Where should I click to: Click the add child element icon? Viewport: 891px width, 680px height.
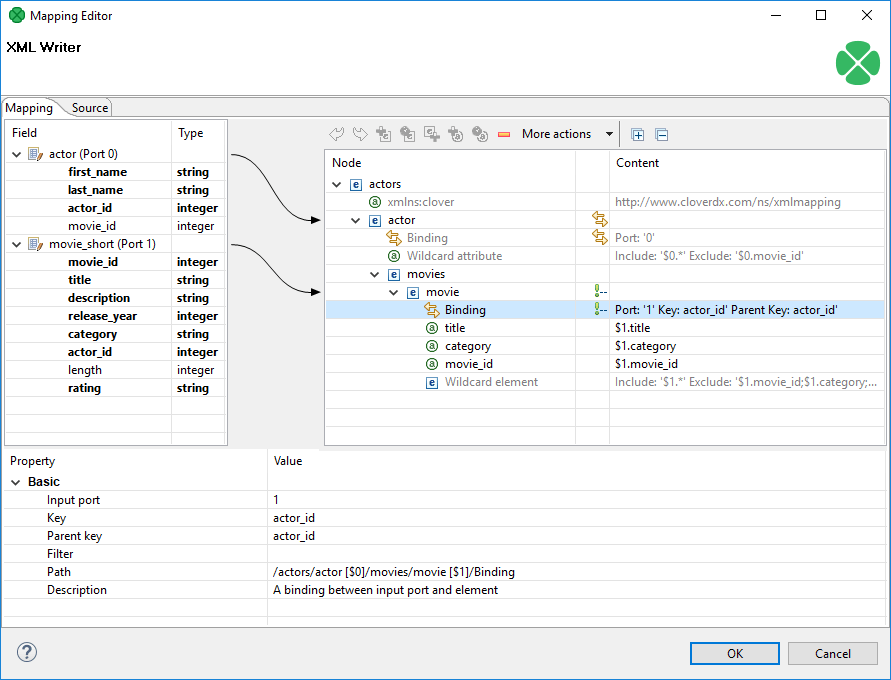click(x=384, y=134)
